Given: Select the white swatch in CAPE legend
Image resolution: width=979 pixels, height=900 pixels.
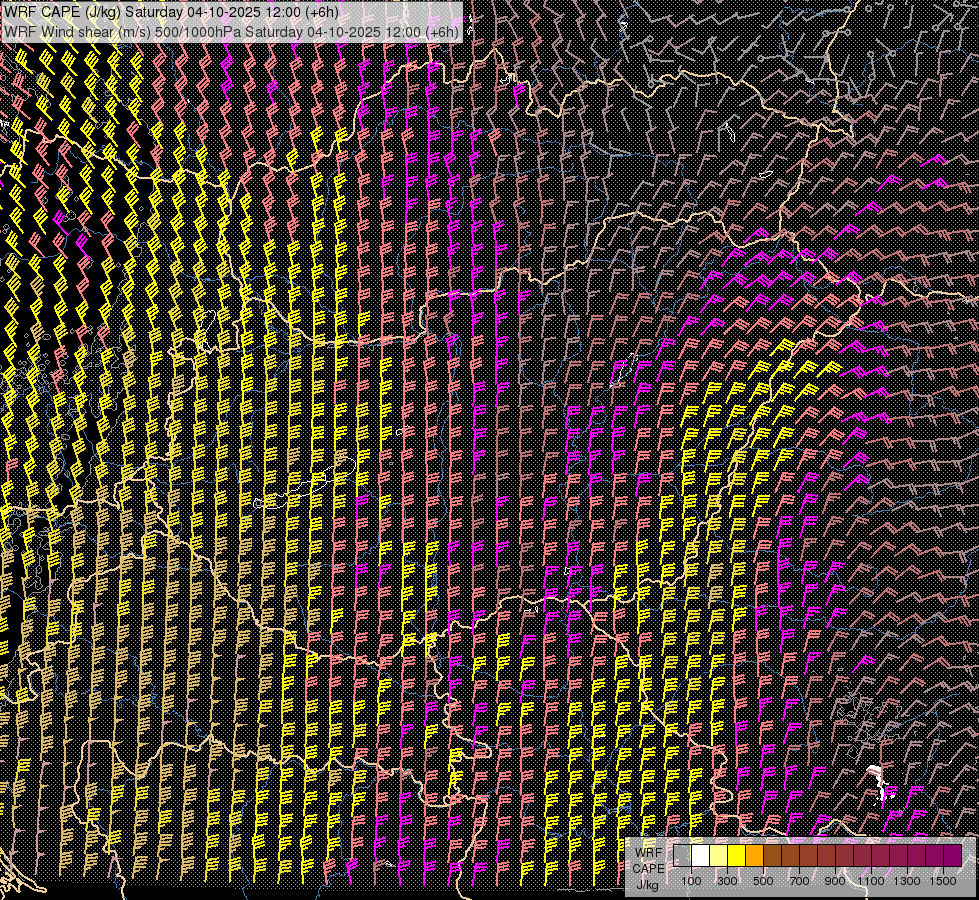Looking at the screenshot, I should pos(700,855).
